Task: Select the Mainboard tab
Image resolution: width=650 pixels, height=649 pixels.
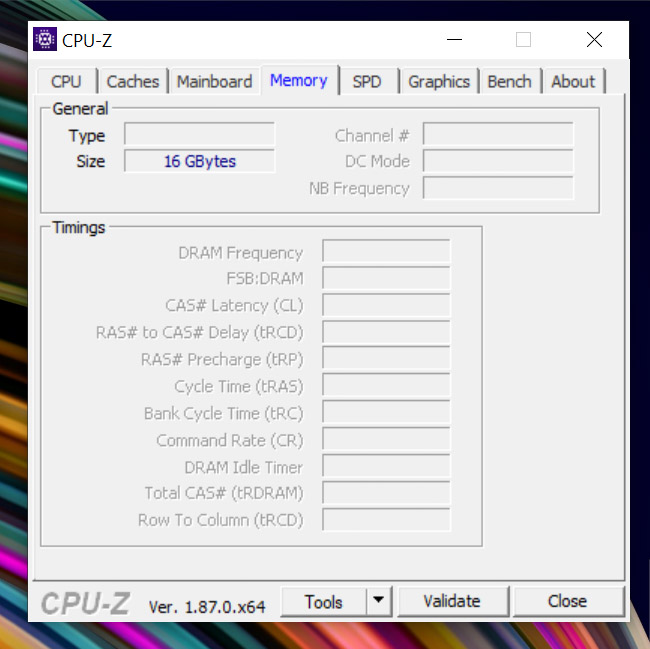Action: 214,81
